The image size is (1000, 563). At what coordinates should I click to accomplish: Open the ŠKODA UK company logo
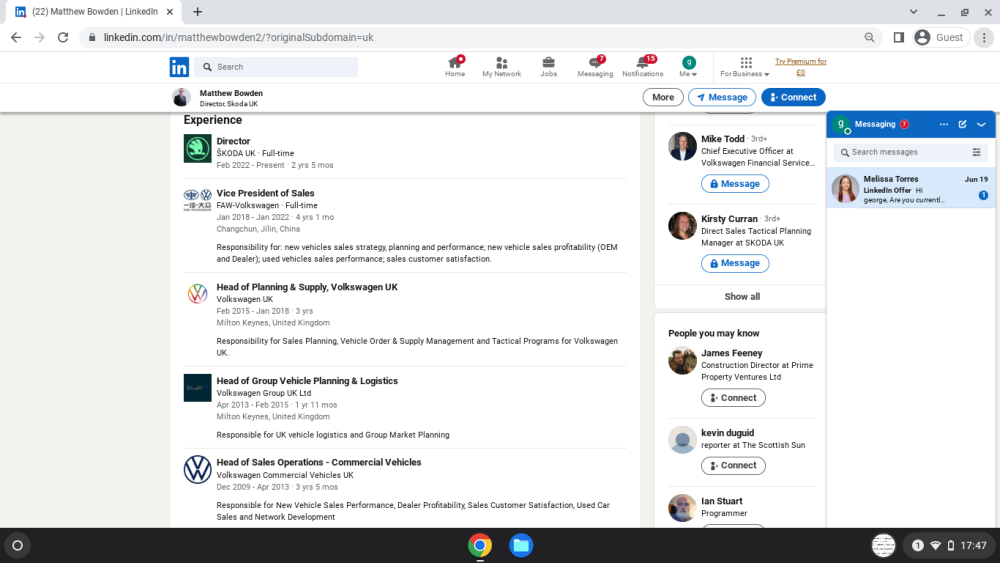pos(198,149)
